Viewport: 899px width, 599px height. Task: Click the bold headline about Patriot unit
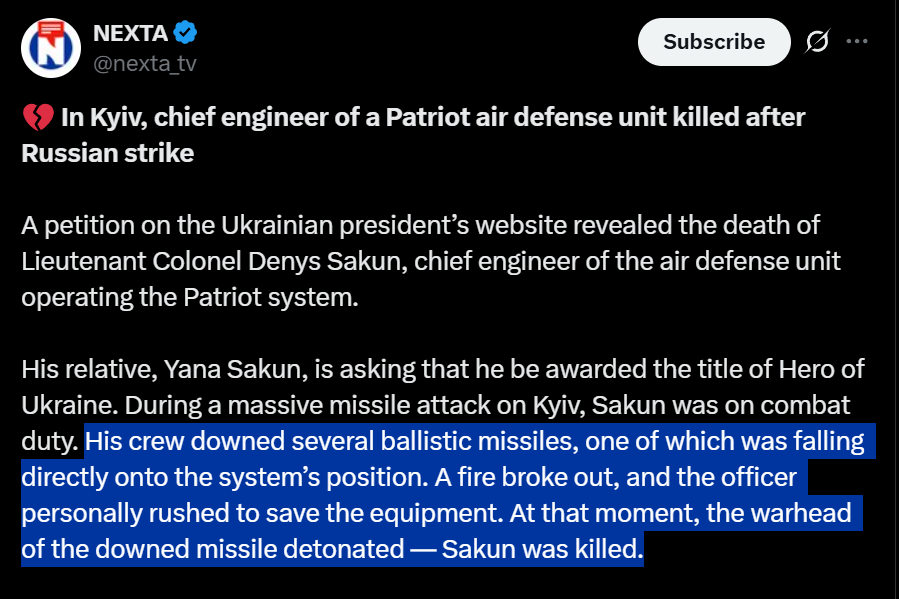pos(413,135)
